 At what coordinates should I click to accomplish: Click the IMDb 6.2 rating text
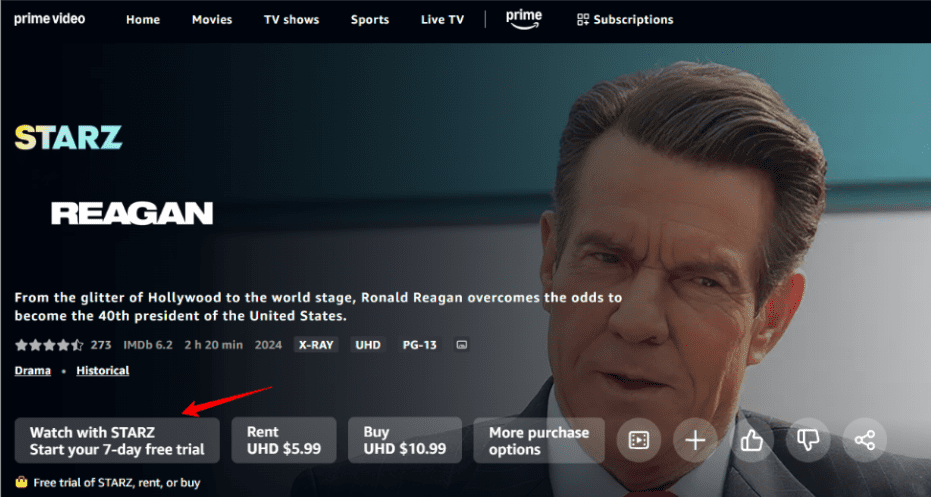tap(148, 345)
